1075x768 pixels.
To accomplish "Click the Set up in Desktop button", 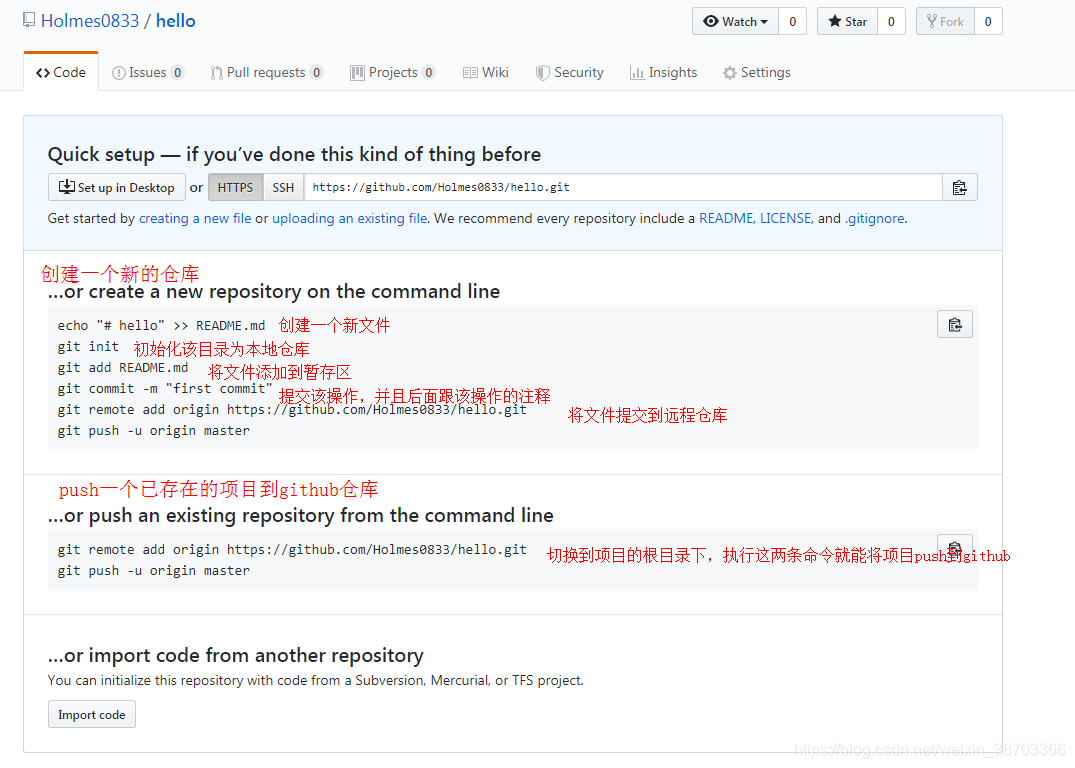I will 117,187.
